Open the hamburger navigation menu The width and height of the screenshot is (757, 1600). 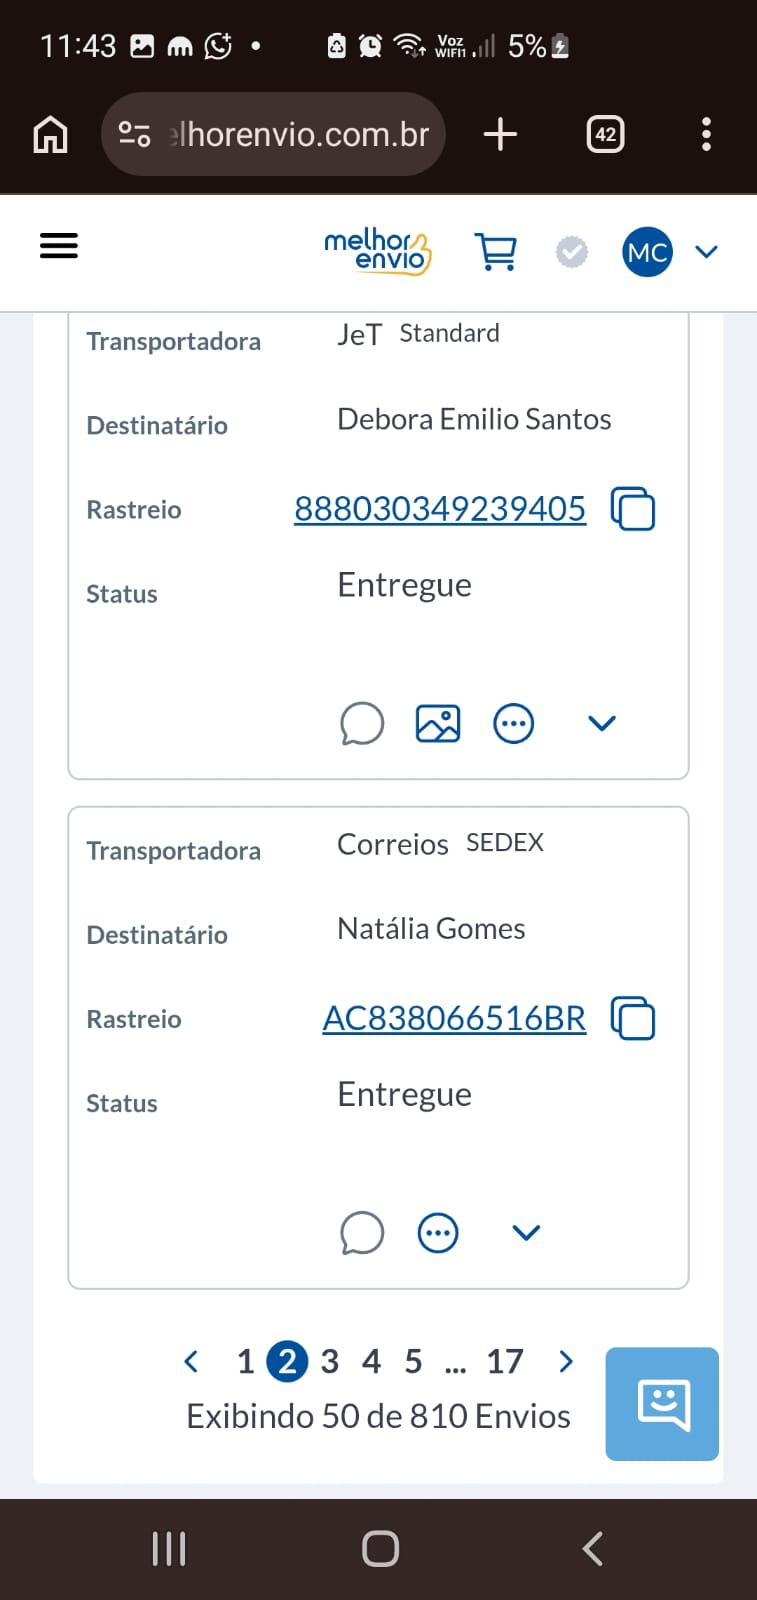coord(59,245)
